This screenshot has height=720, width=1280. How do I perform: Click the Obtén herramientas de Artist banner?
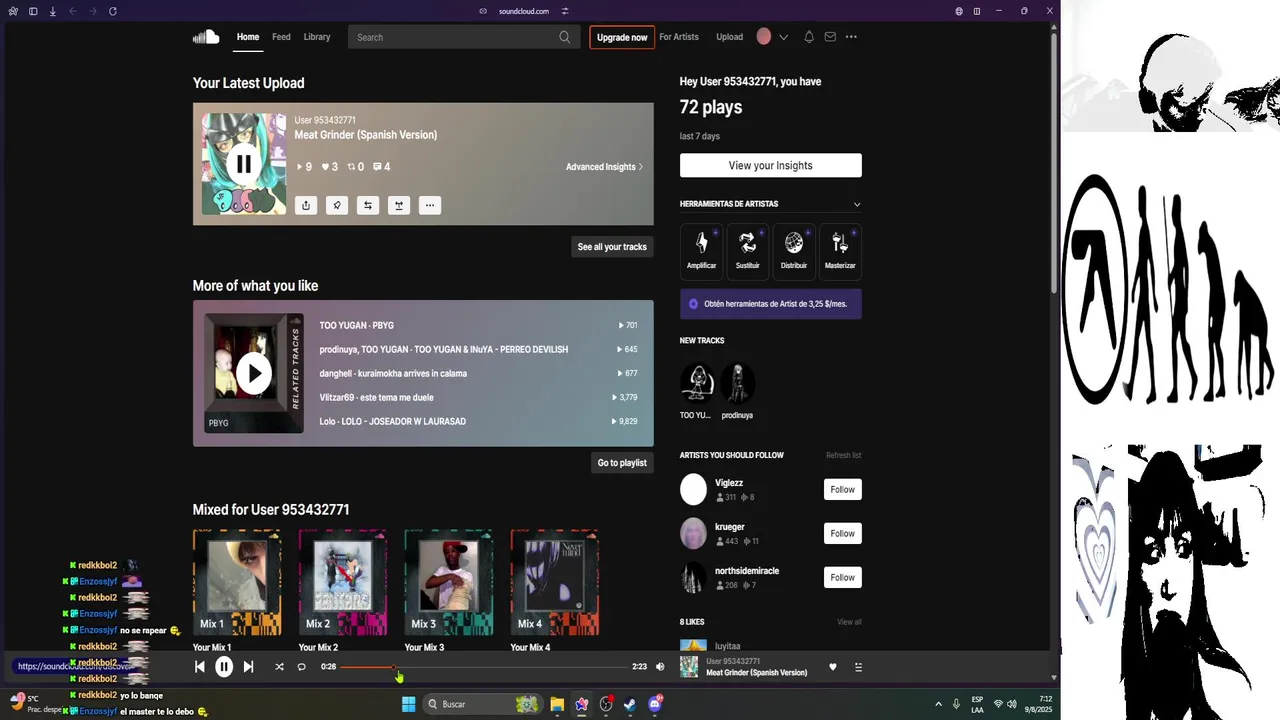(770, 304)
